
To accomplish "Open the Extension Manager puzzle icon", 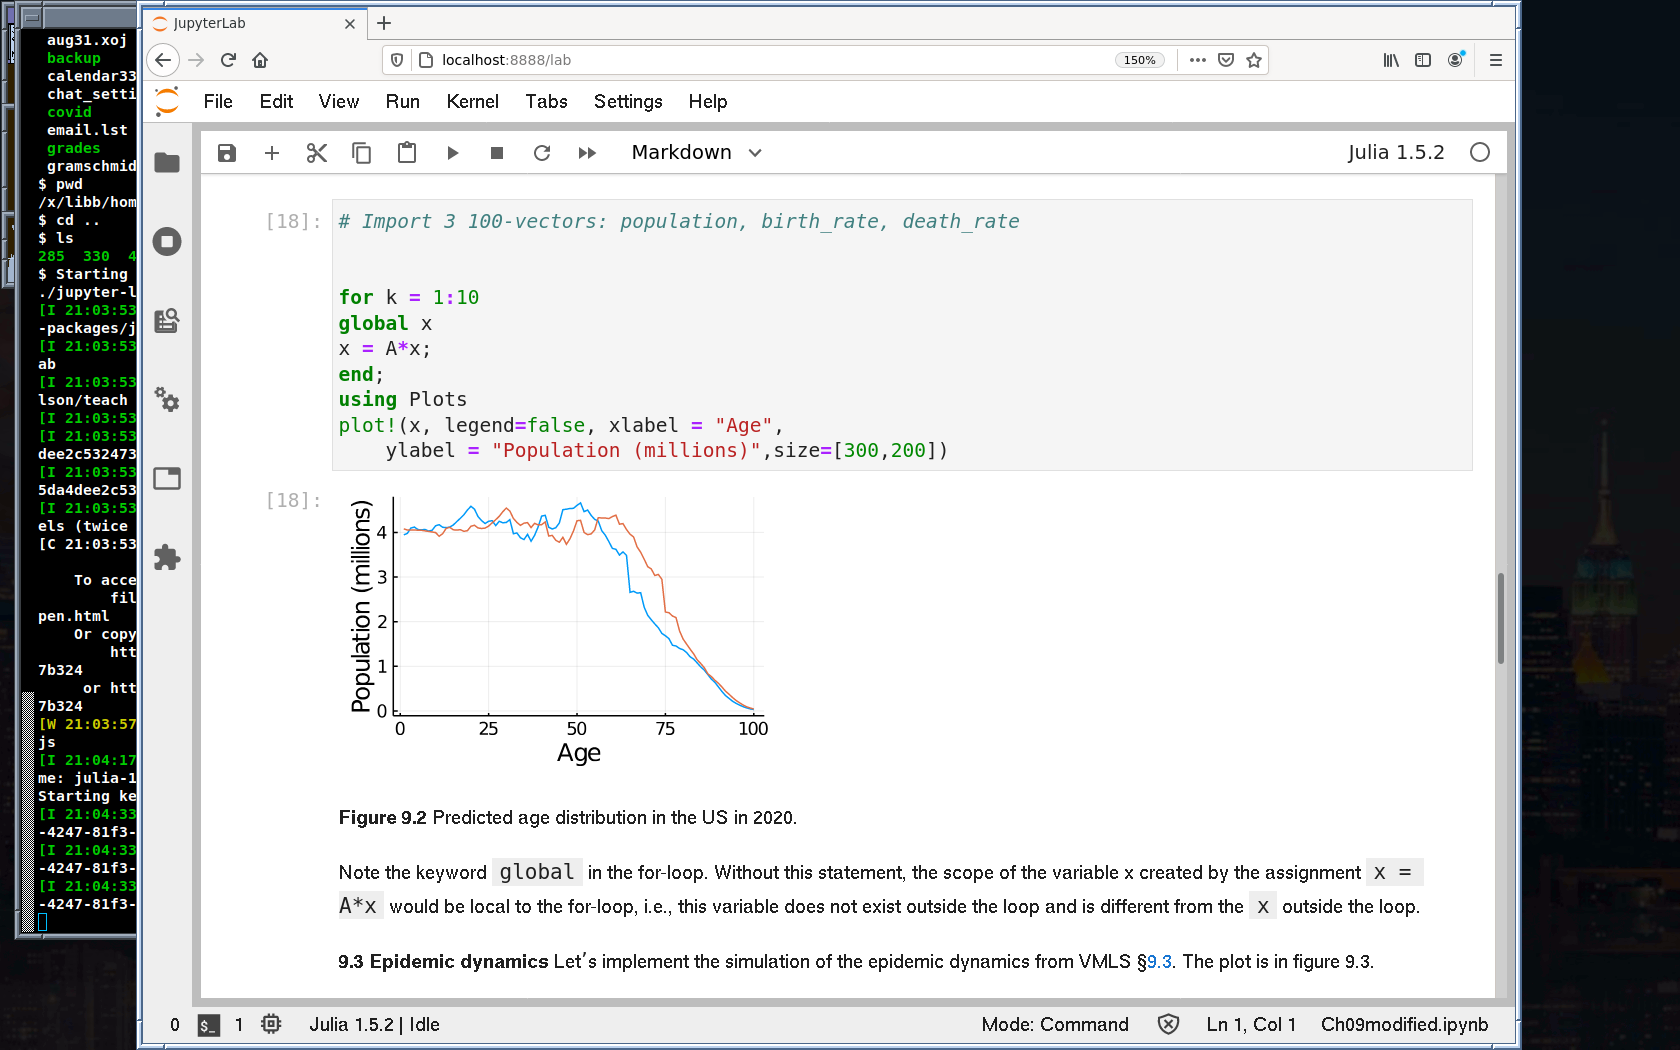I will (167, 557).
